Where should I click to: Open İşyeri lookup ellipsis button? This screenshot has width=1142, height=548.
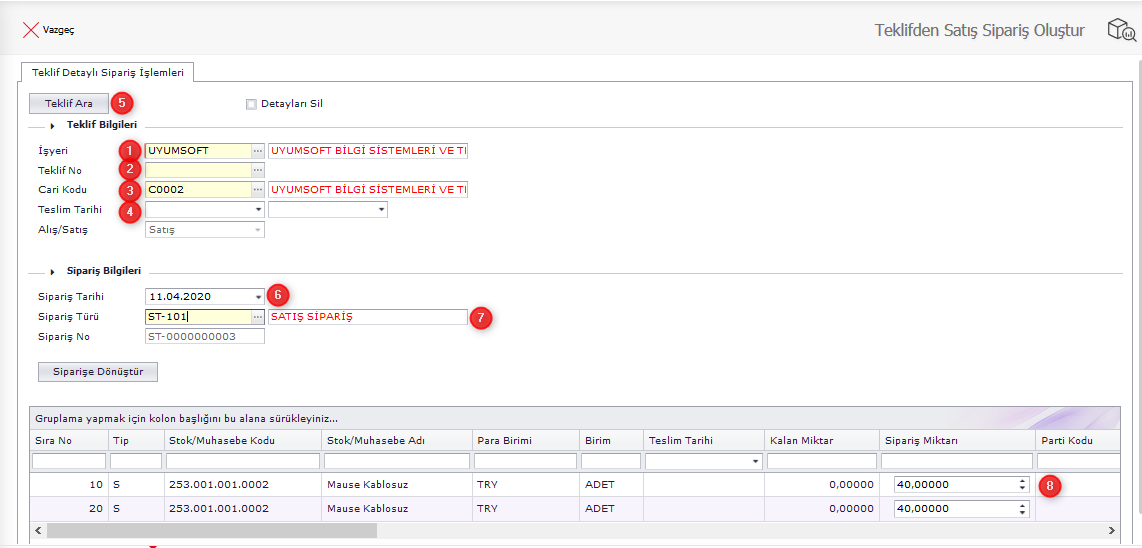point(257,151)
